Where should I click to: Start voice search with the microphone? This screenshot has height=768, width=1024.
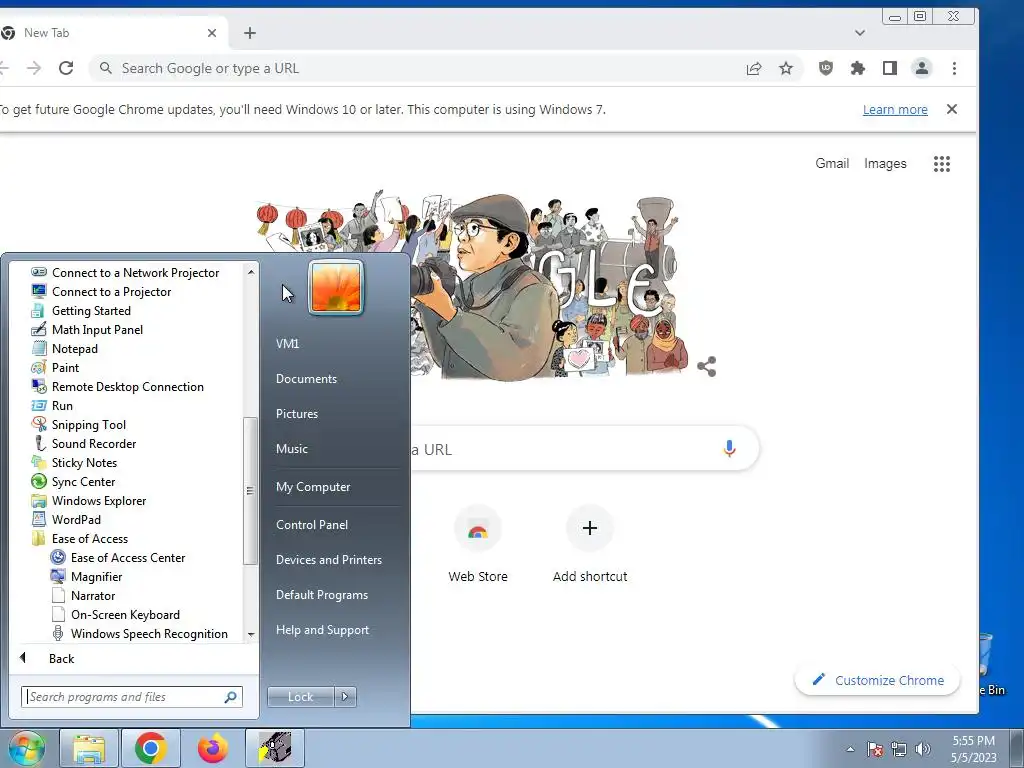coord(729,449)
